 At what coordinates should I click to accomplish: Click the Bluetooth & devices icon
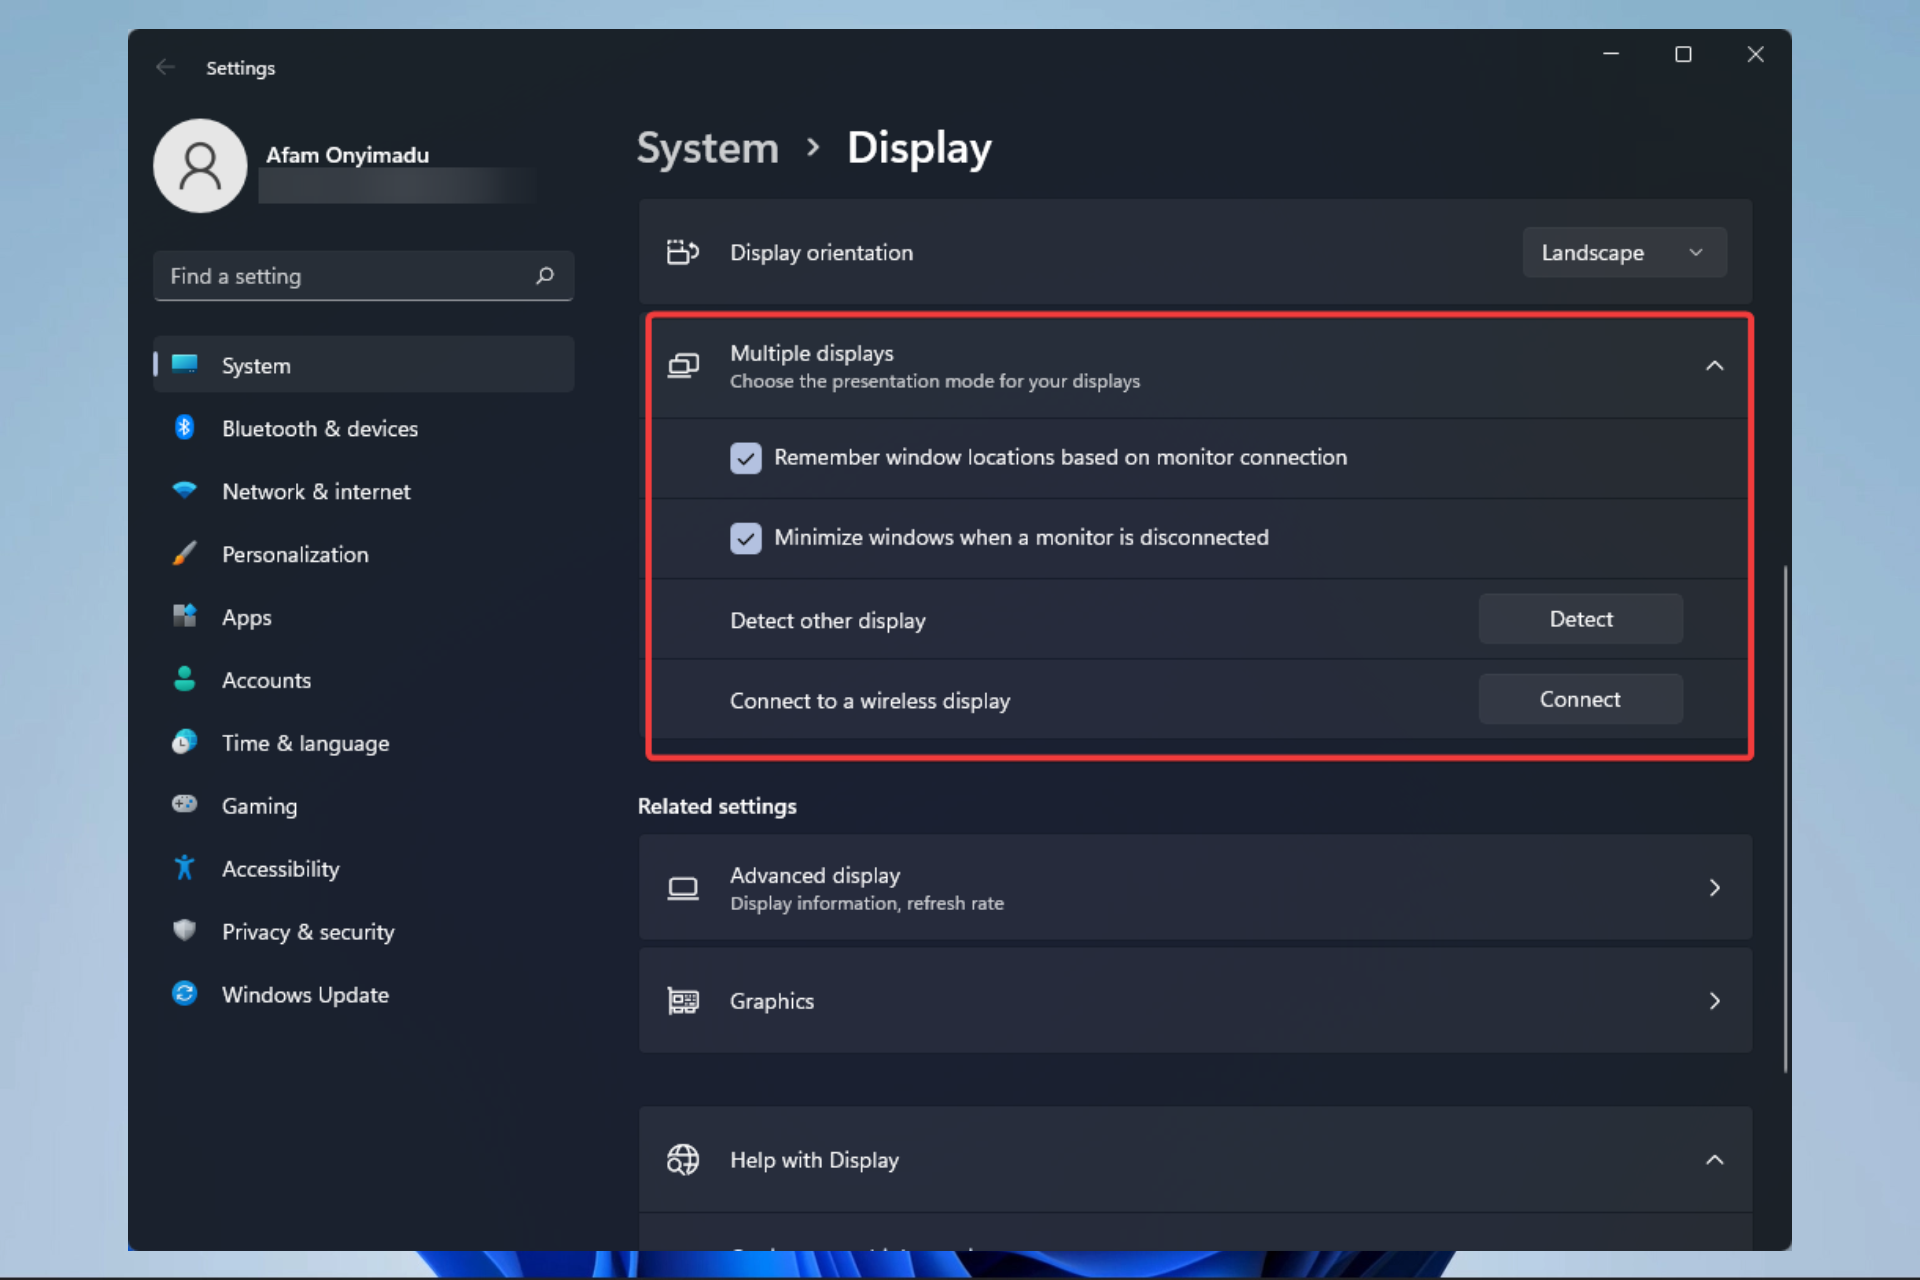pyautogui.click(x=184, y=428)
